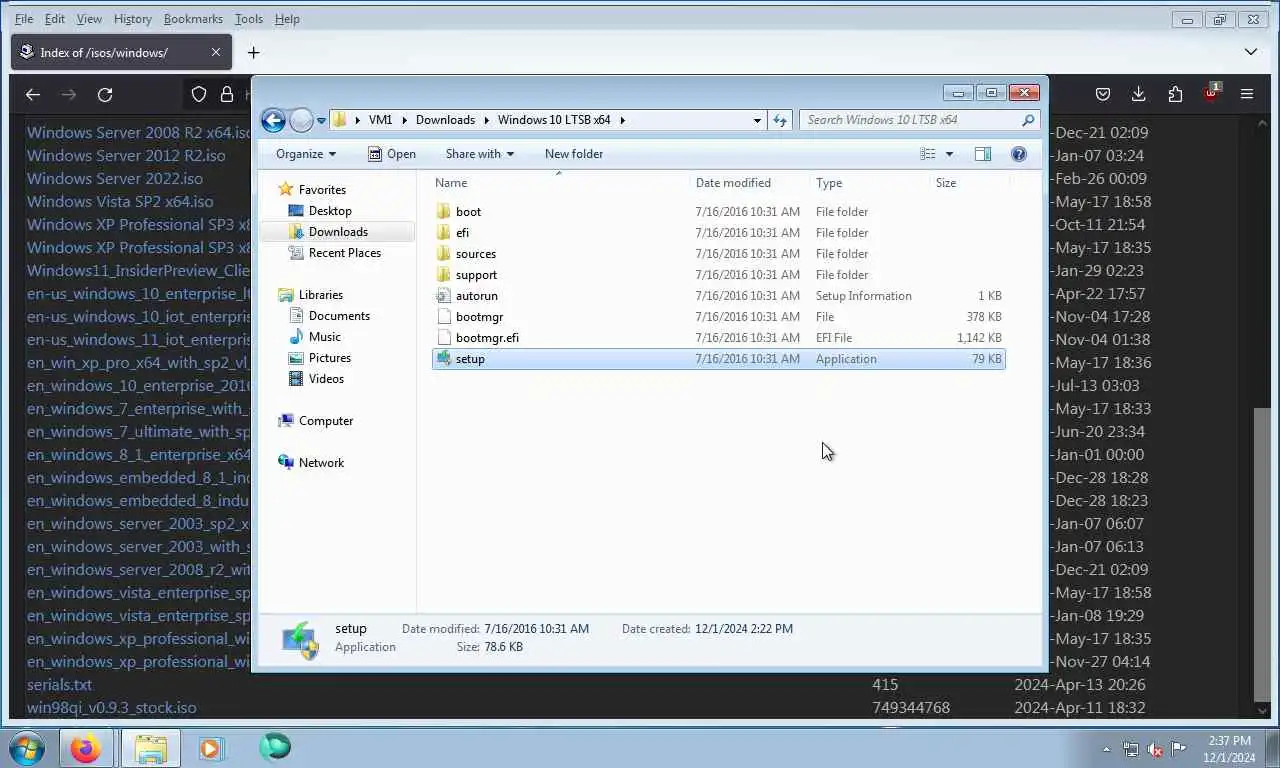Open Windows Start menu
The image size is (1280, 768).
27,748
